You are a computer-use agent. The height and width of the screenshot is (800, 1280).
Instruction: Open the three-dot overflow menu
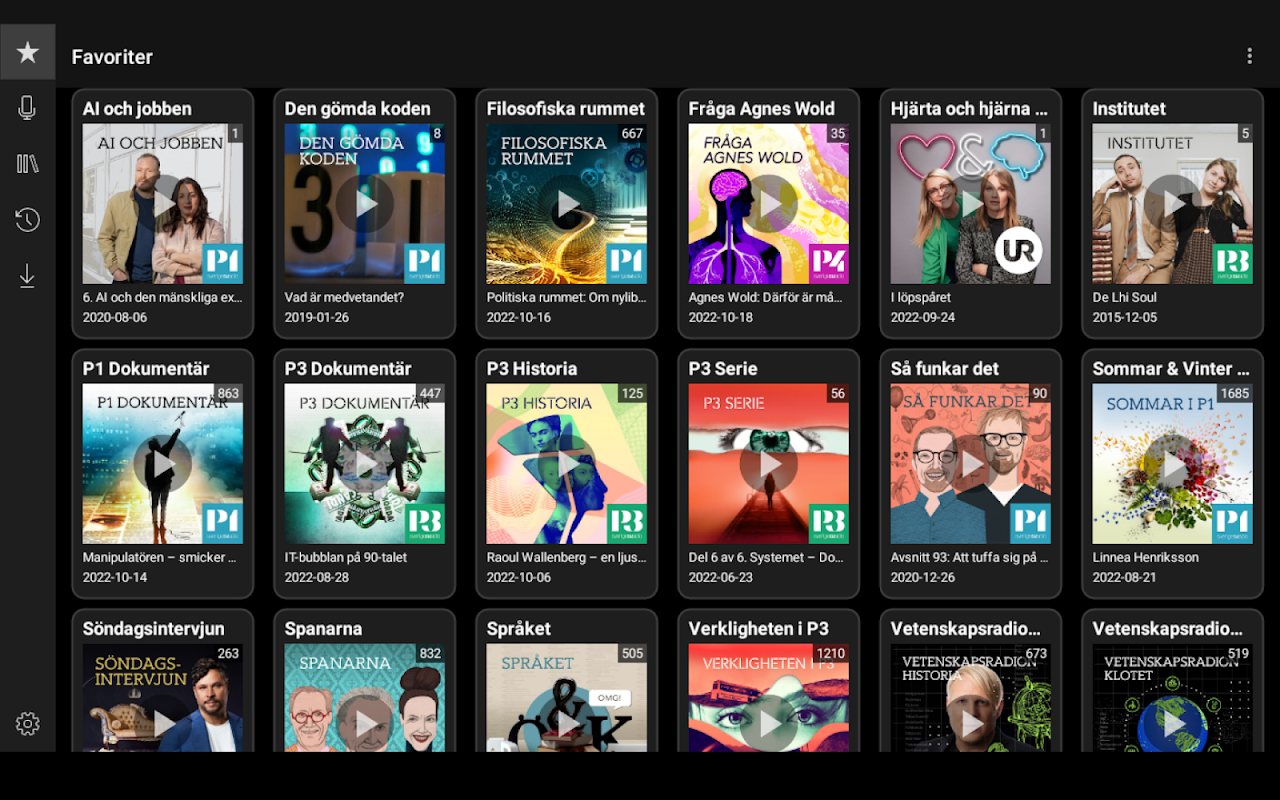pos(1249,56)
